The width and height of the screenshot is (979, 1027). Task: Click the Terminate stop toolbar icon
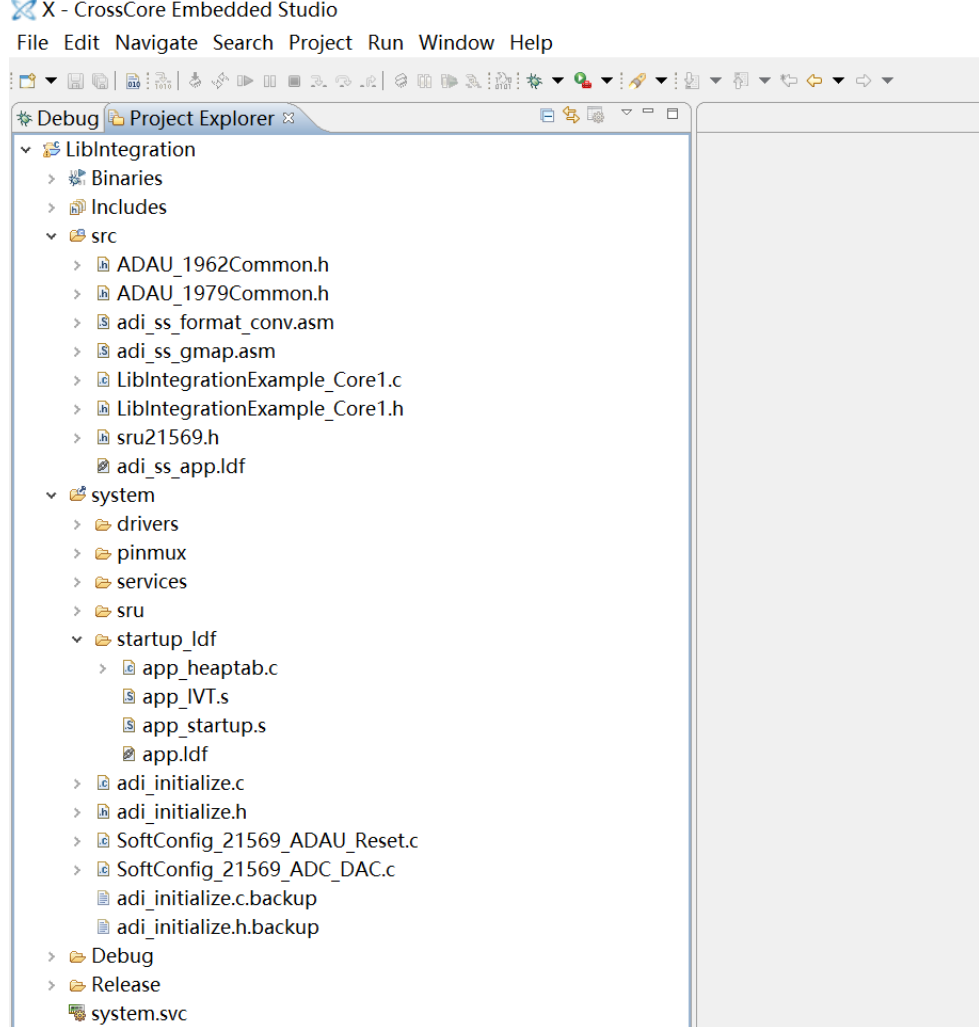tap(295, 81)
